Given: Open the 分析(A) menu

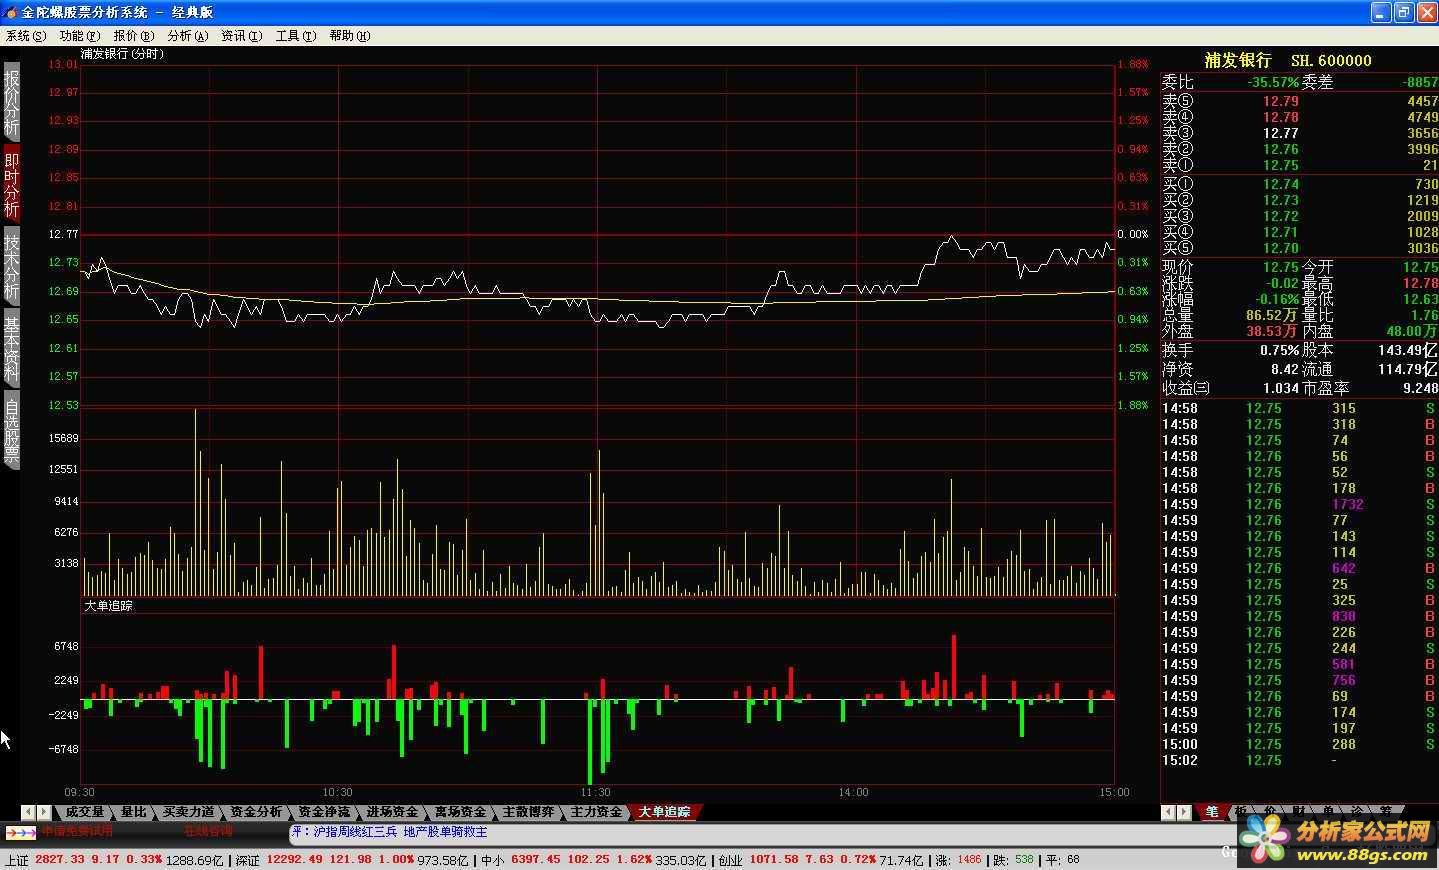Looking at the screenshot, I should 188,35.
